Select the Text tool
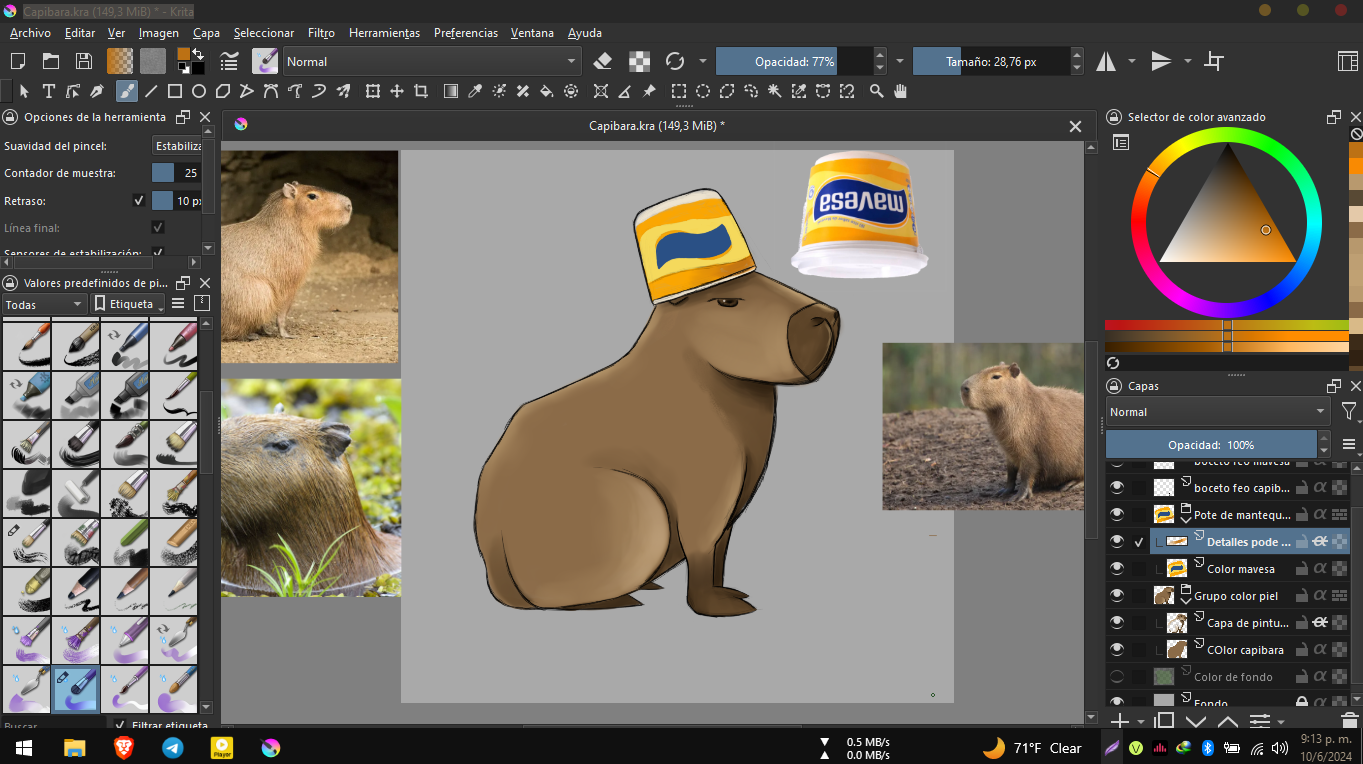Image resolution: width=1363 pixels, height=764 pixels. (48, 91)
